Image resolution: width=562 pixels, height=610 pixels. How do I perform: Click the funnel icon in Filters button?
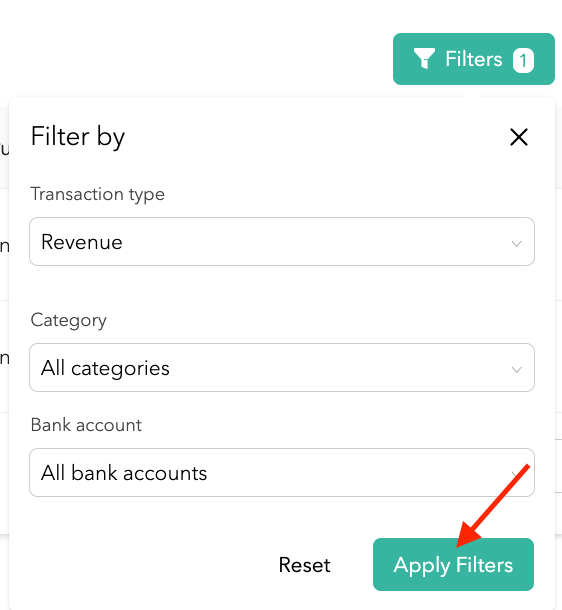point(424,59)
